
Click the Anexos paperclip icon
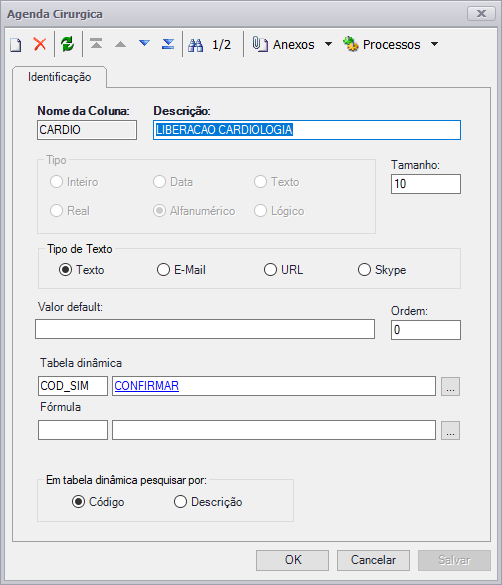260,44
